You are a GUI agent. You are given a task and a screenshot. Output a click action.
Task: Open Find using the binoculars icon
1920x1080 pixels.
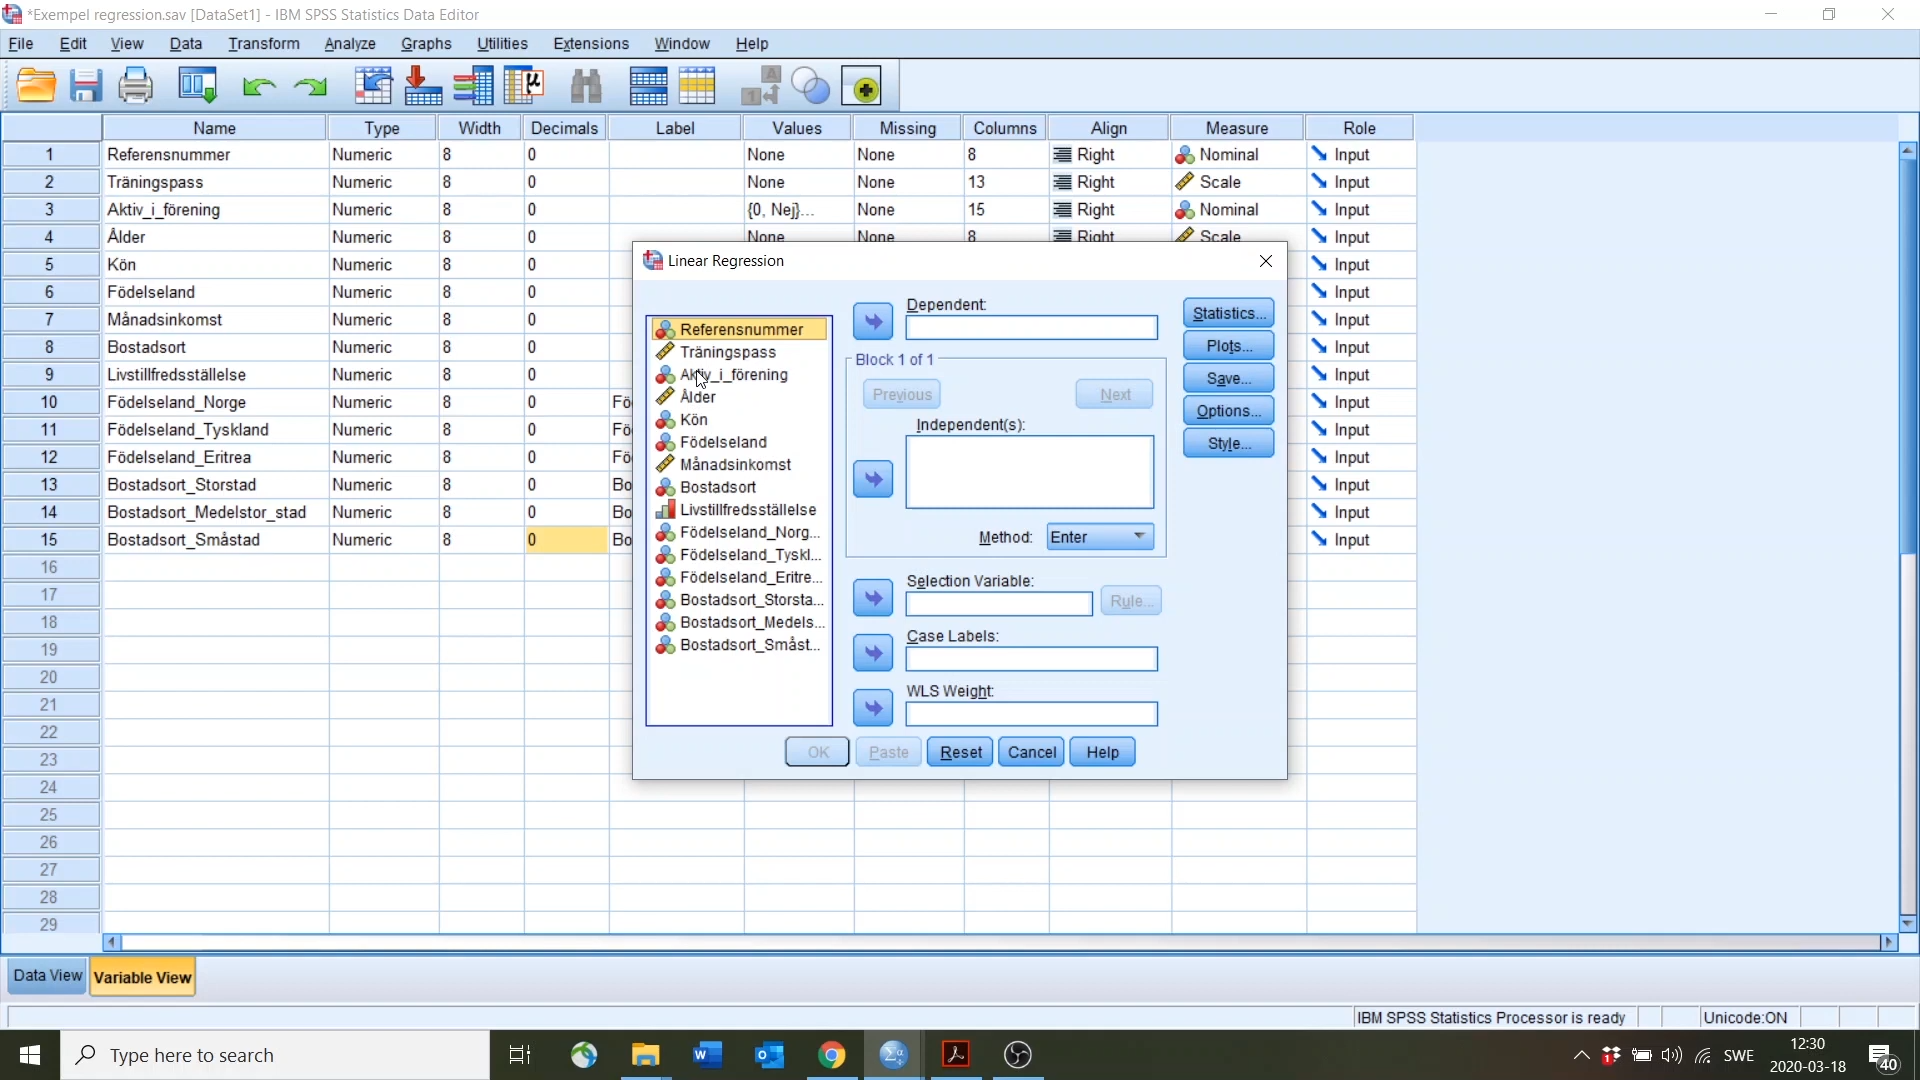586,87
